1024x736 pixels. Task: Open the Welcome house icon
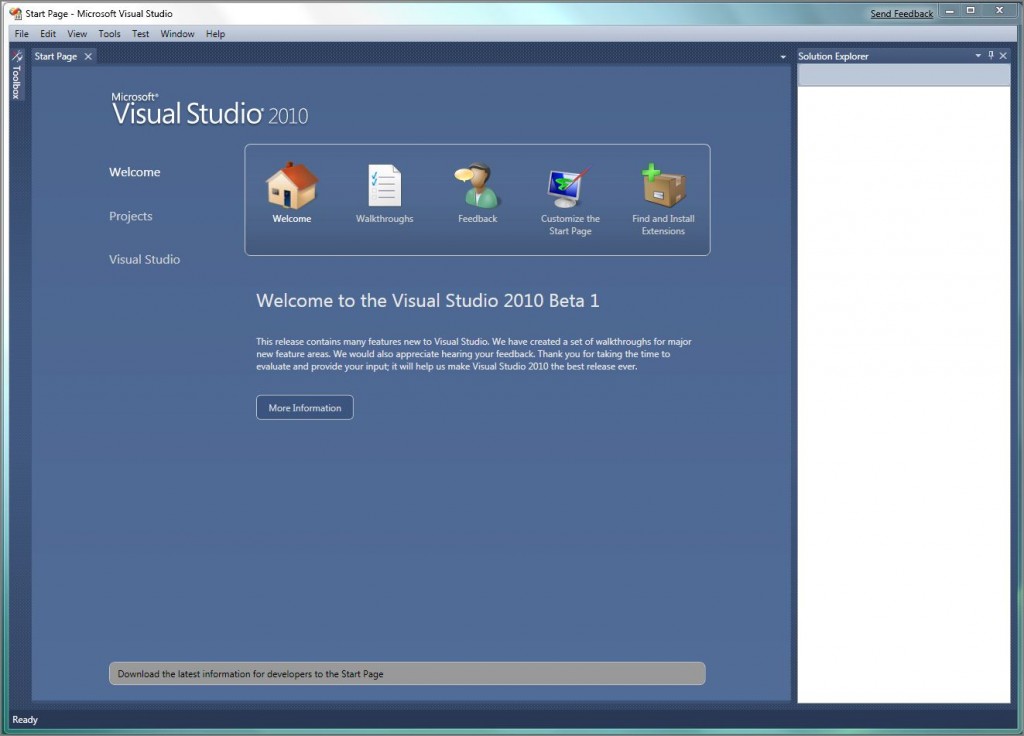click(x=291, y=186)
